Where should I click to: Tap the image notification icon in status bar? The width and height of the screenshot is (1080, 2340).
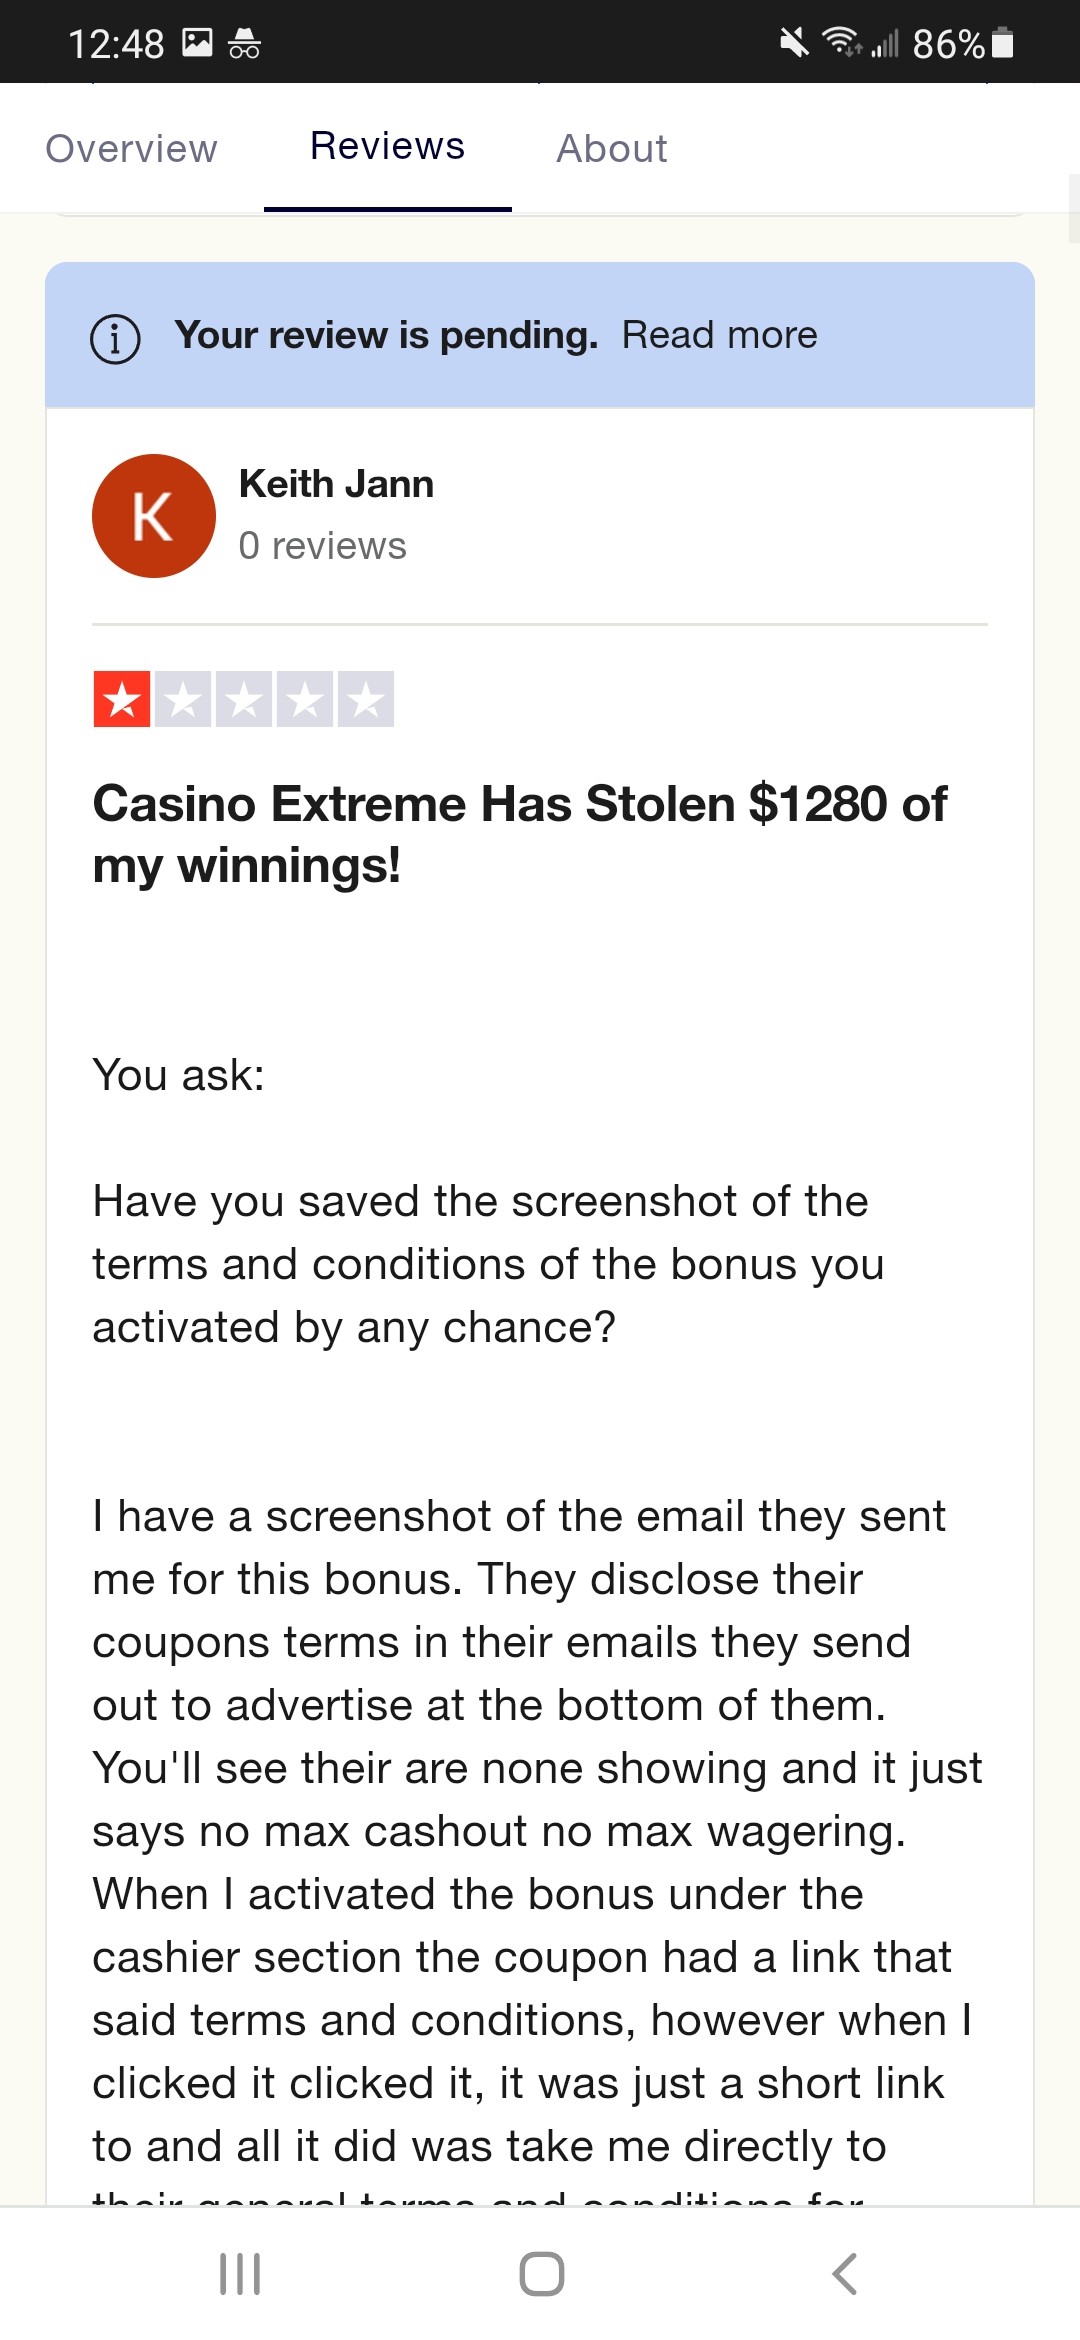click(197, 42)
